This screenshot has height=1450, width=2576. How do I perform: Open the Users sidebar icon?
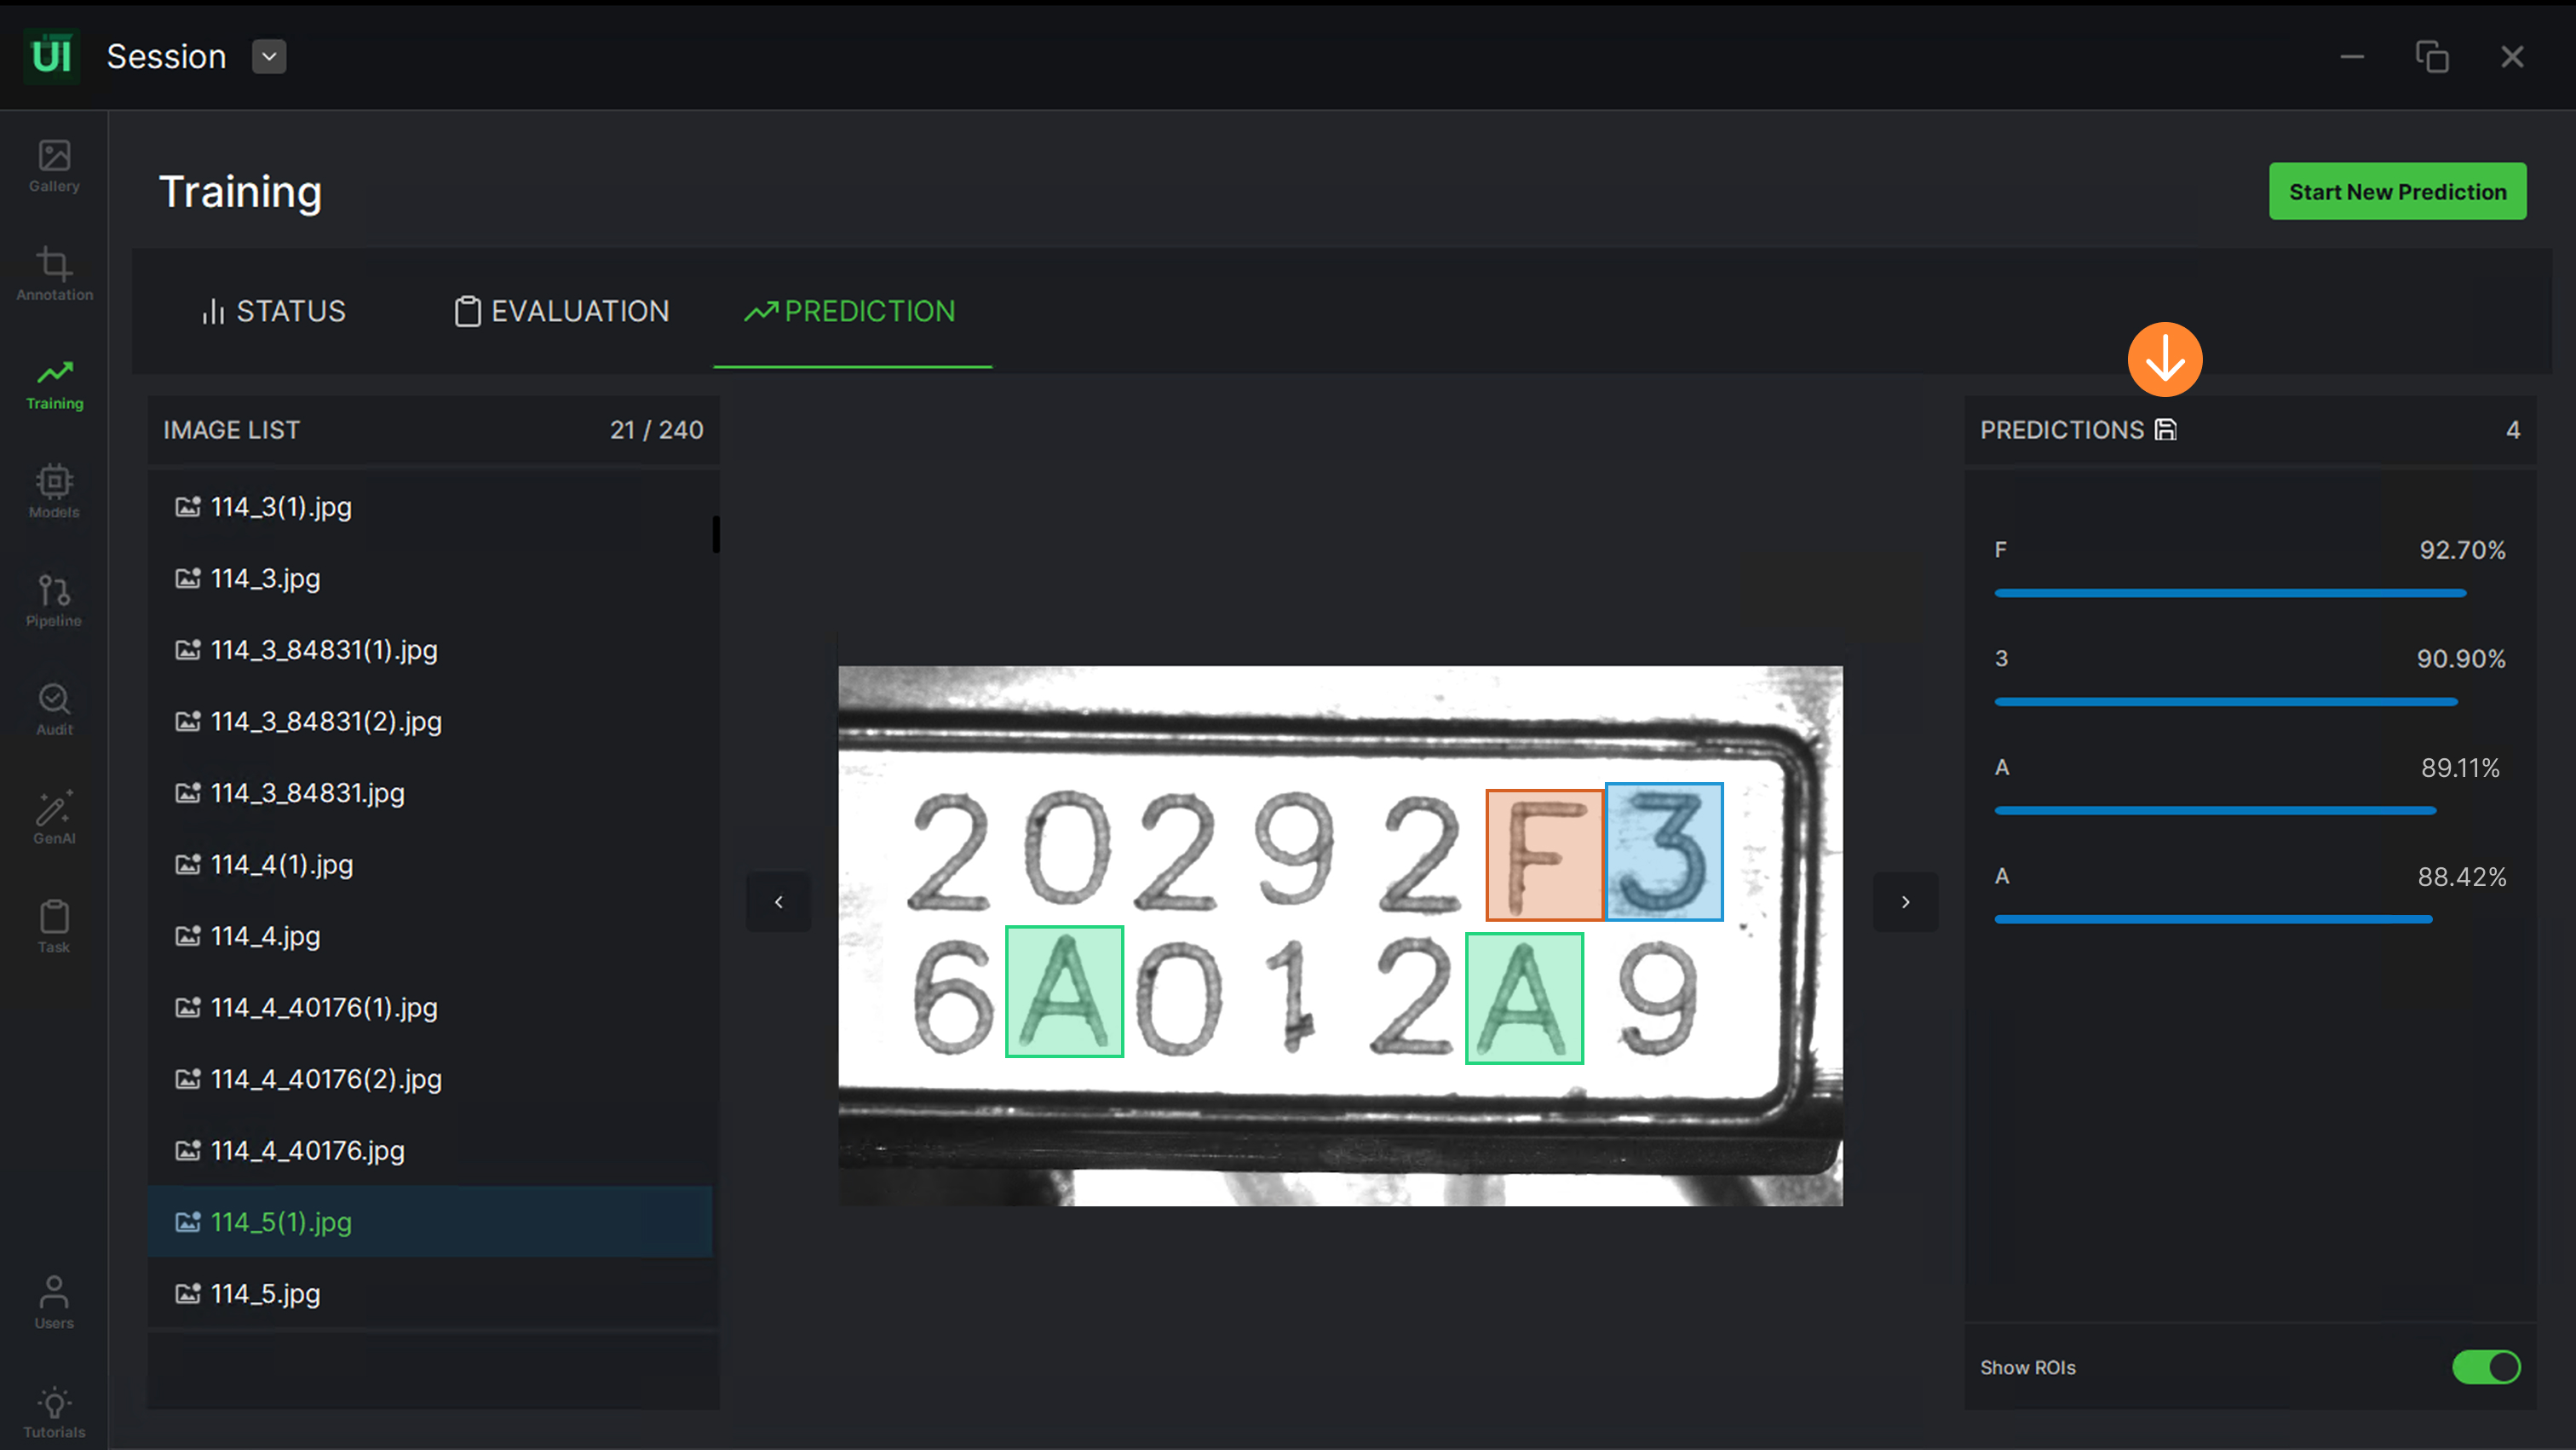pos(54,1301)
